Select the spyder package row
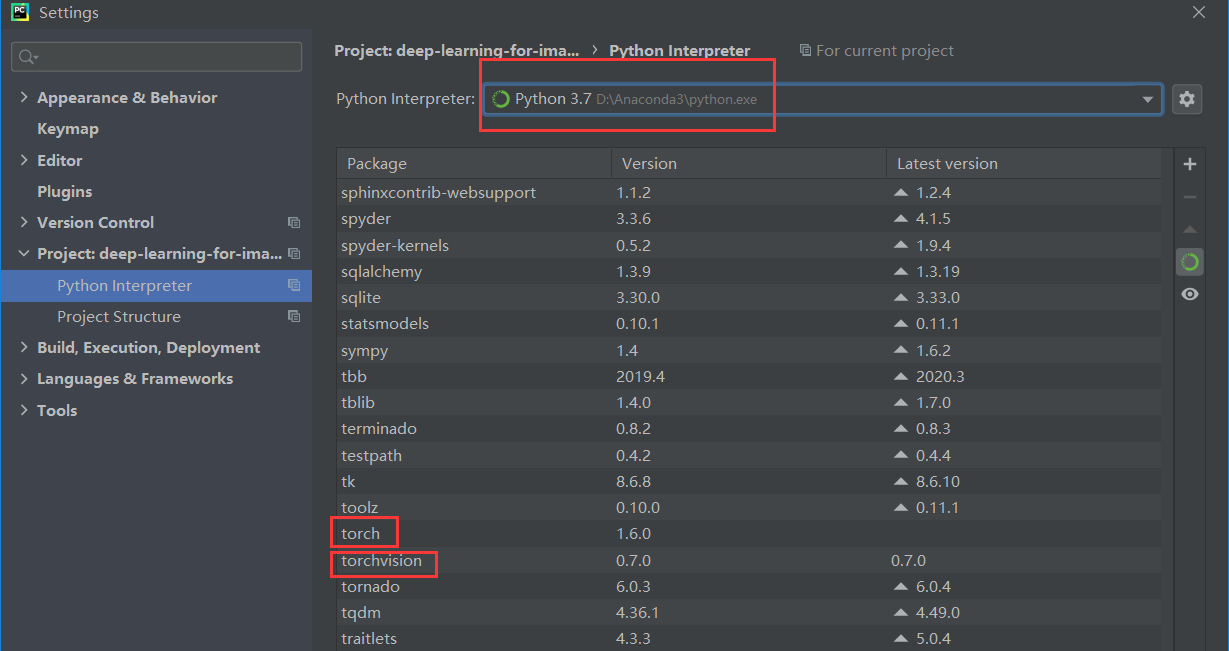 coord(750,218)
